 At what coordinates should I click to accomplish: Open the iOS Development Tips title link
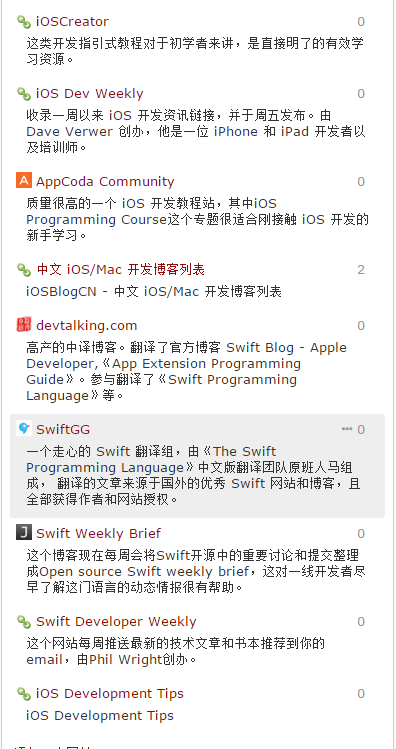coord(110,693)
